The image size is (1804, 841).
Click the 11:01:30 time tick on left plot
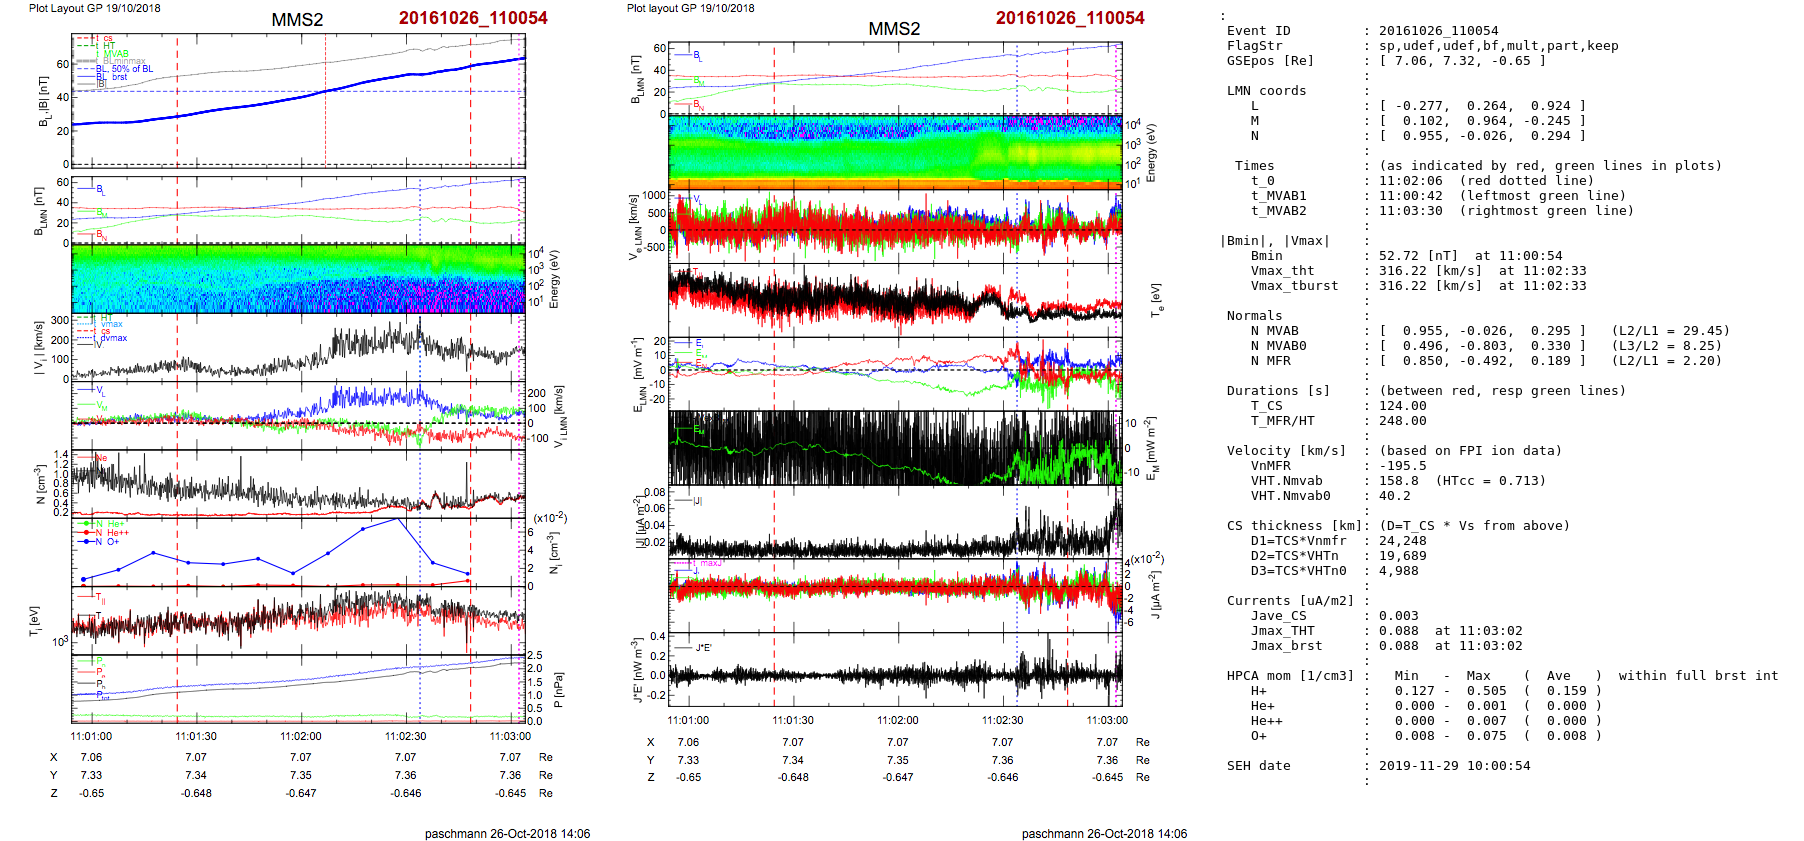[x=196, y=736]
